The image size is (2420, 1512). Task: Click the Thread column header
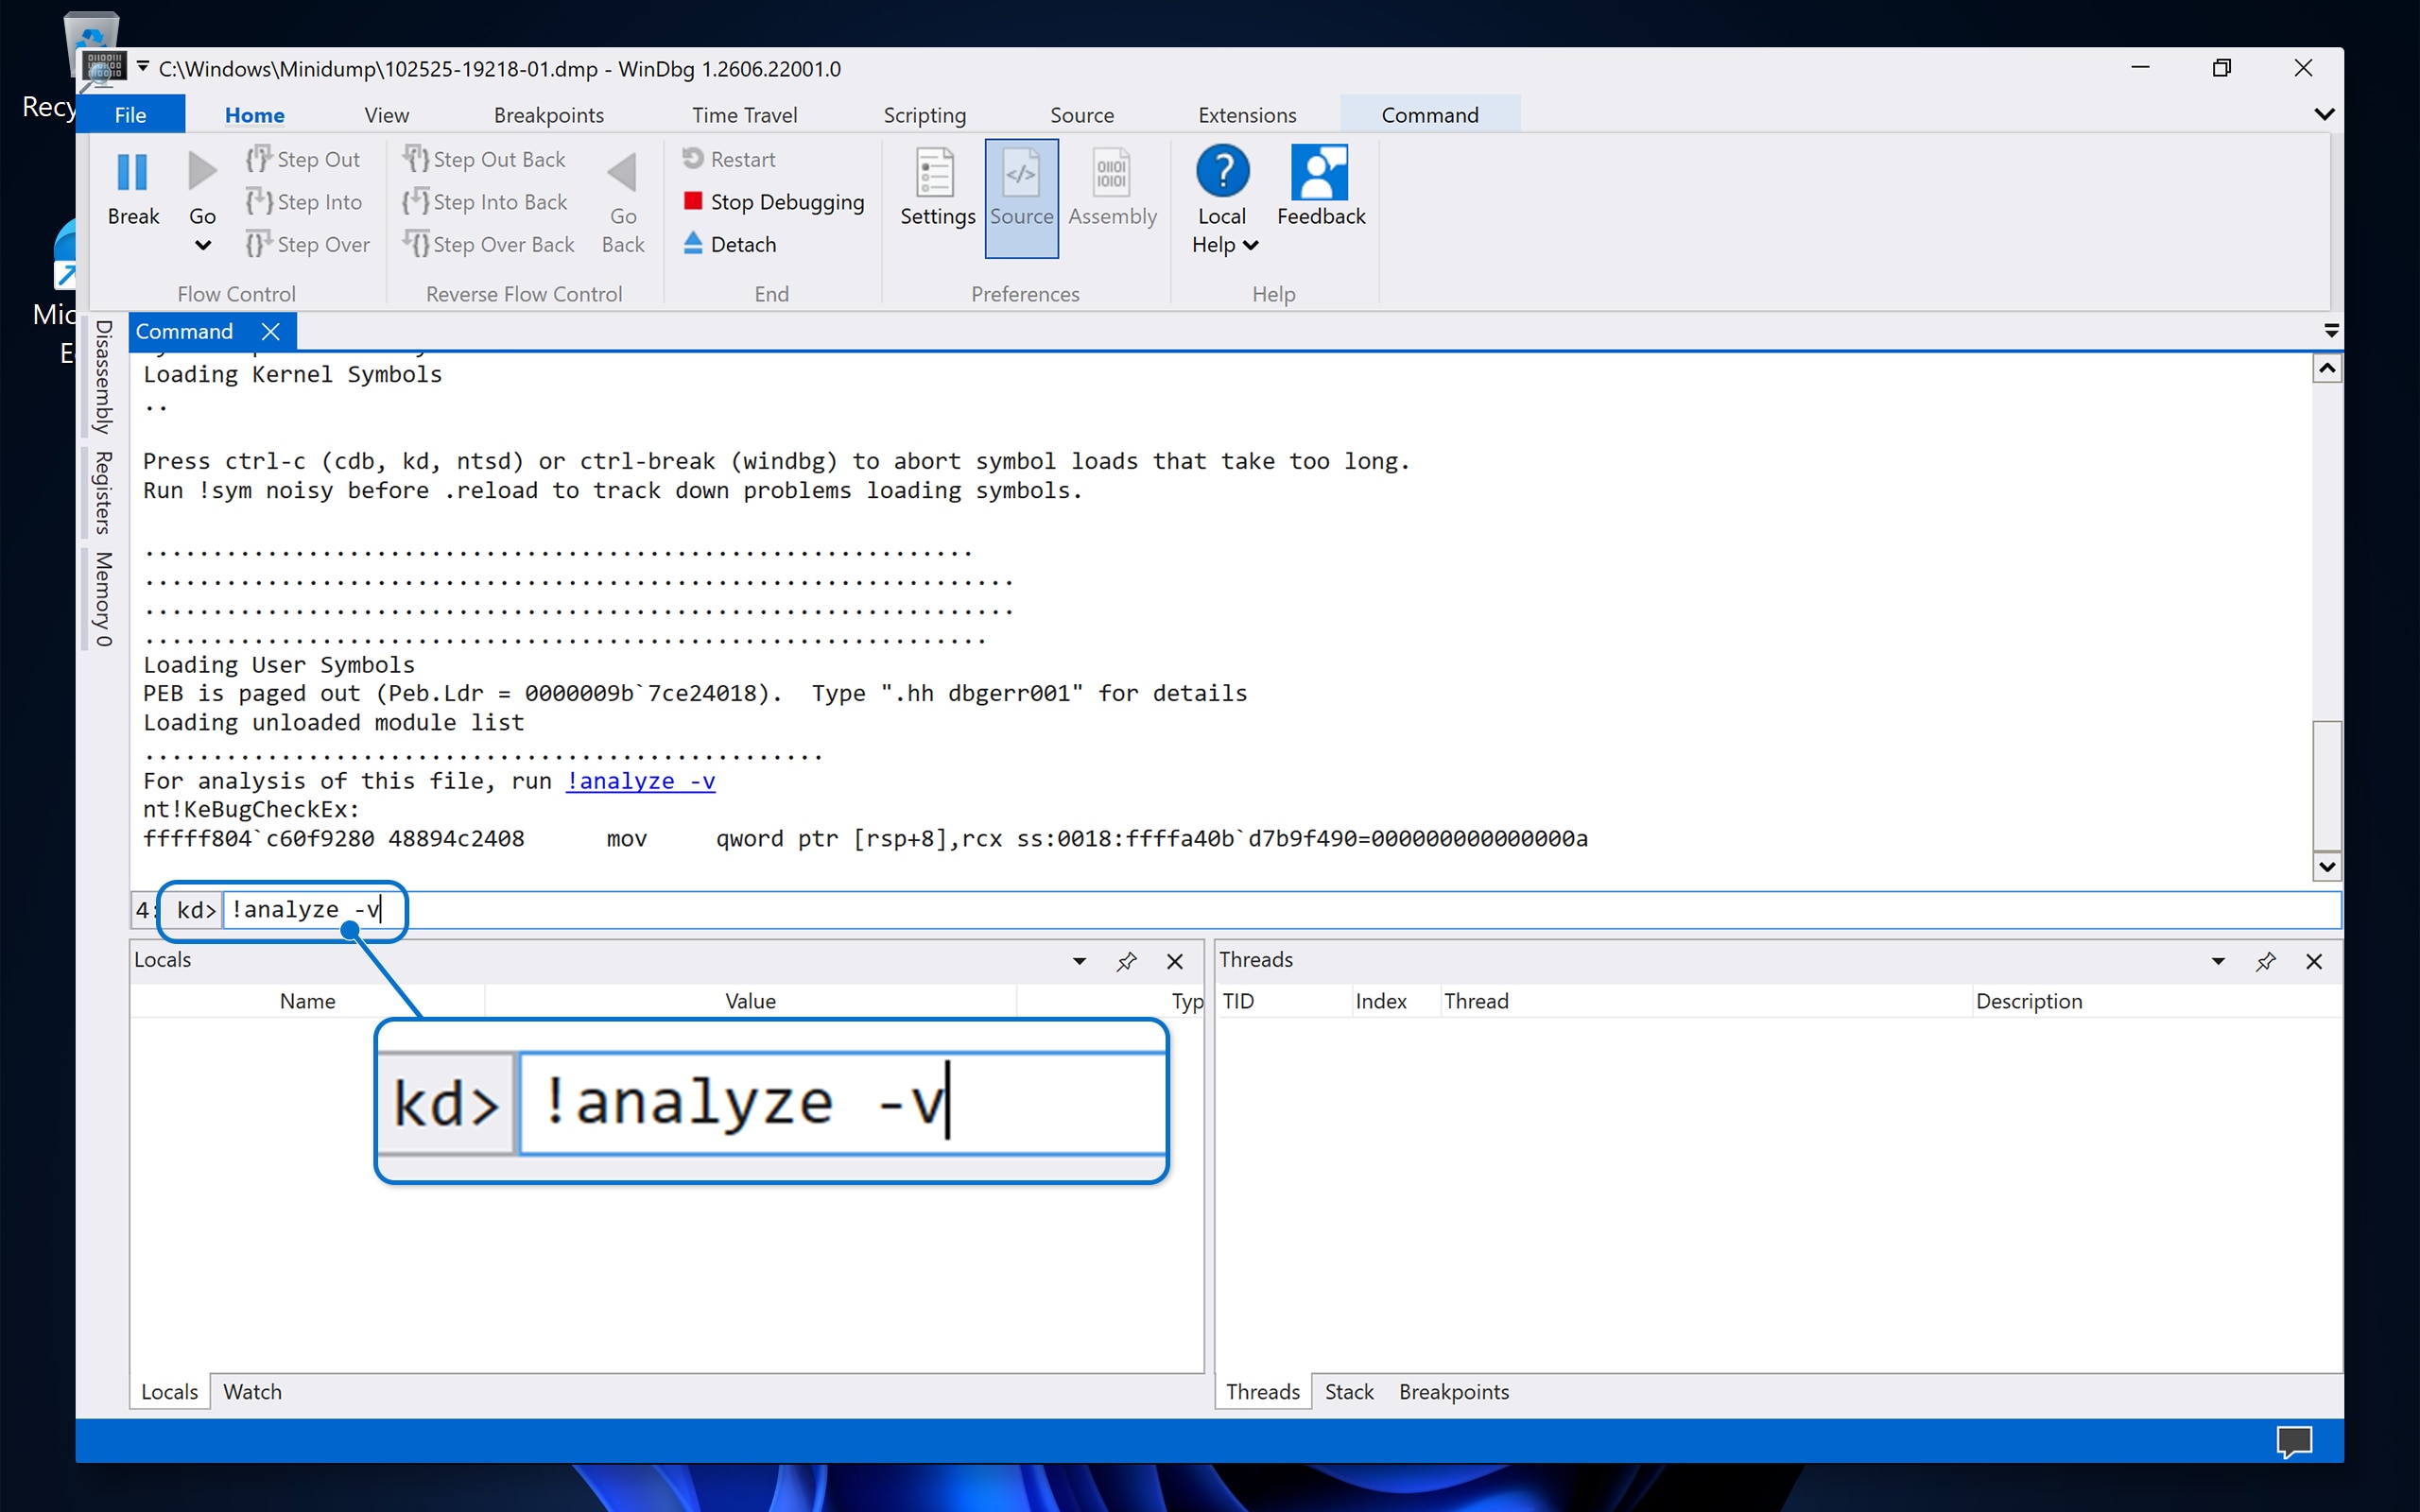(1705, 1001)
